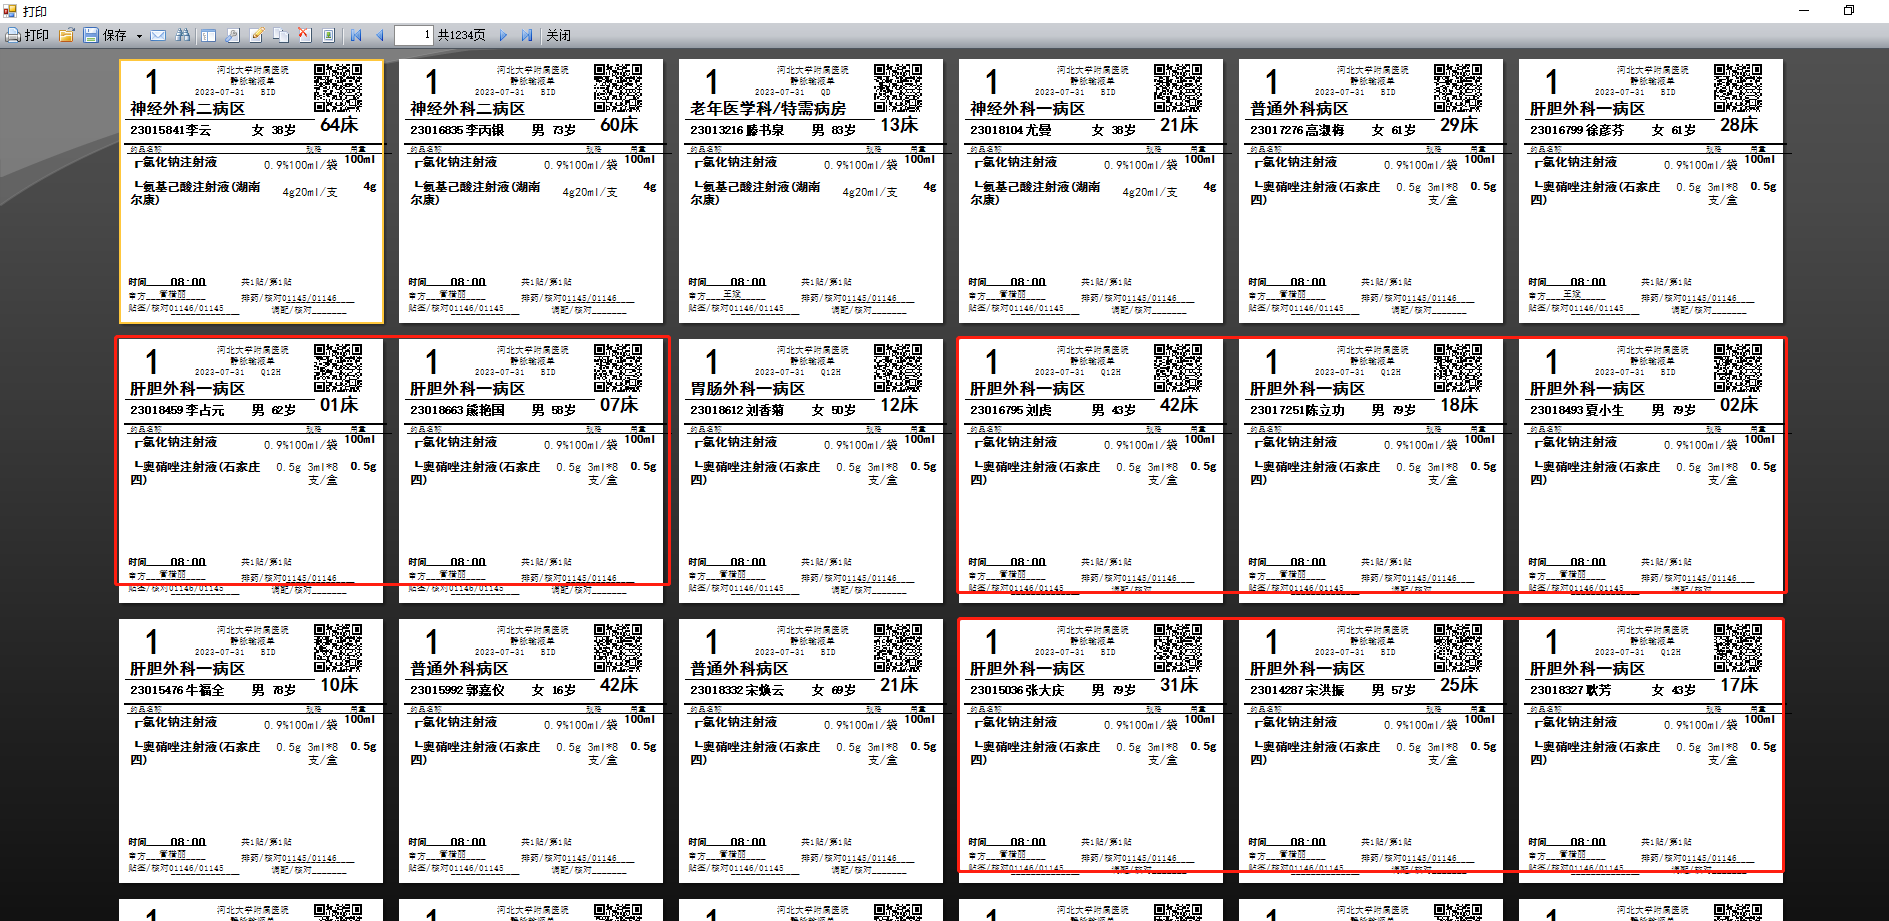Image resolution: width=1889 pixels, height=921 pixels.
Task: Click patient ID 23018332 on the 宋焕云 label
Action: pos(717,690)
